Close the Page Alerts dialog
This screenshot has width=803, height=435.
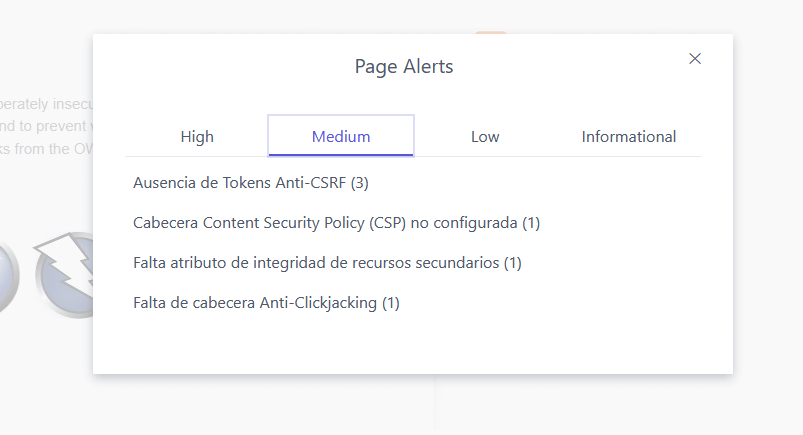[x=695, y=59]
